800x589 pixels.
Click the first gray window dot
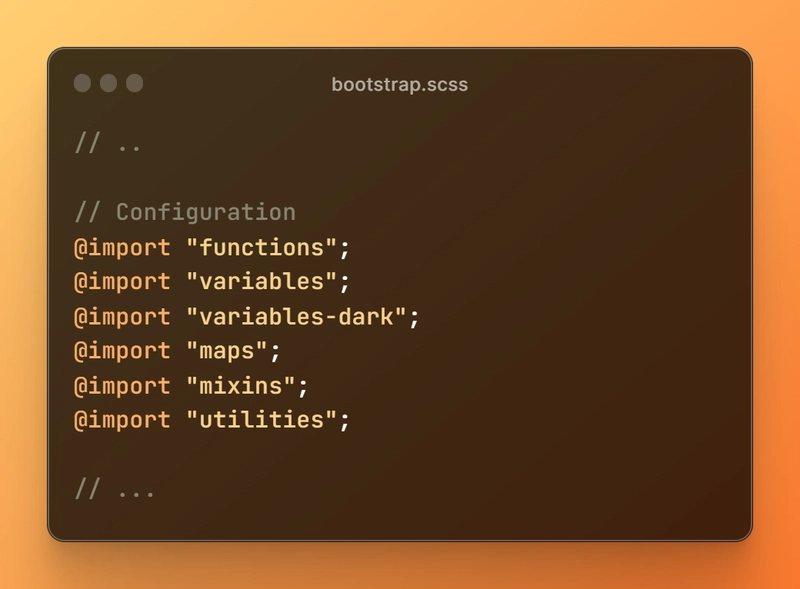pyautogui.click(x=82, y=83)
